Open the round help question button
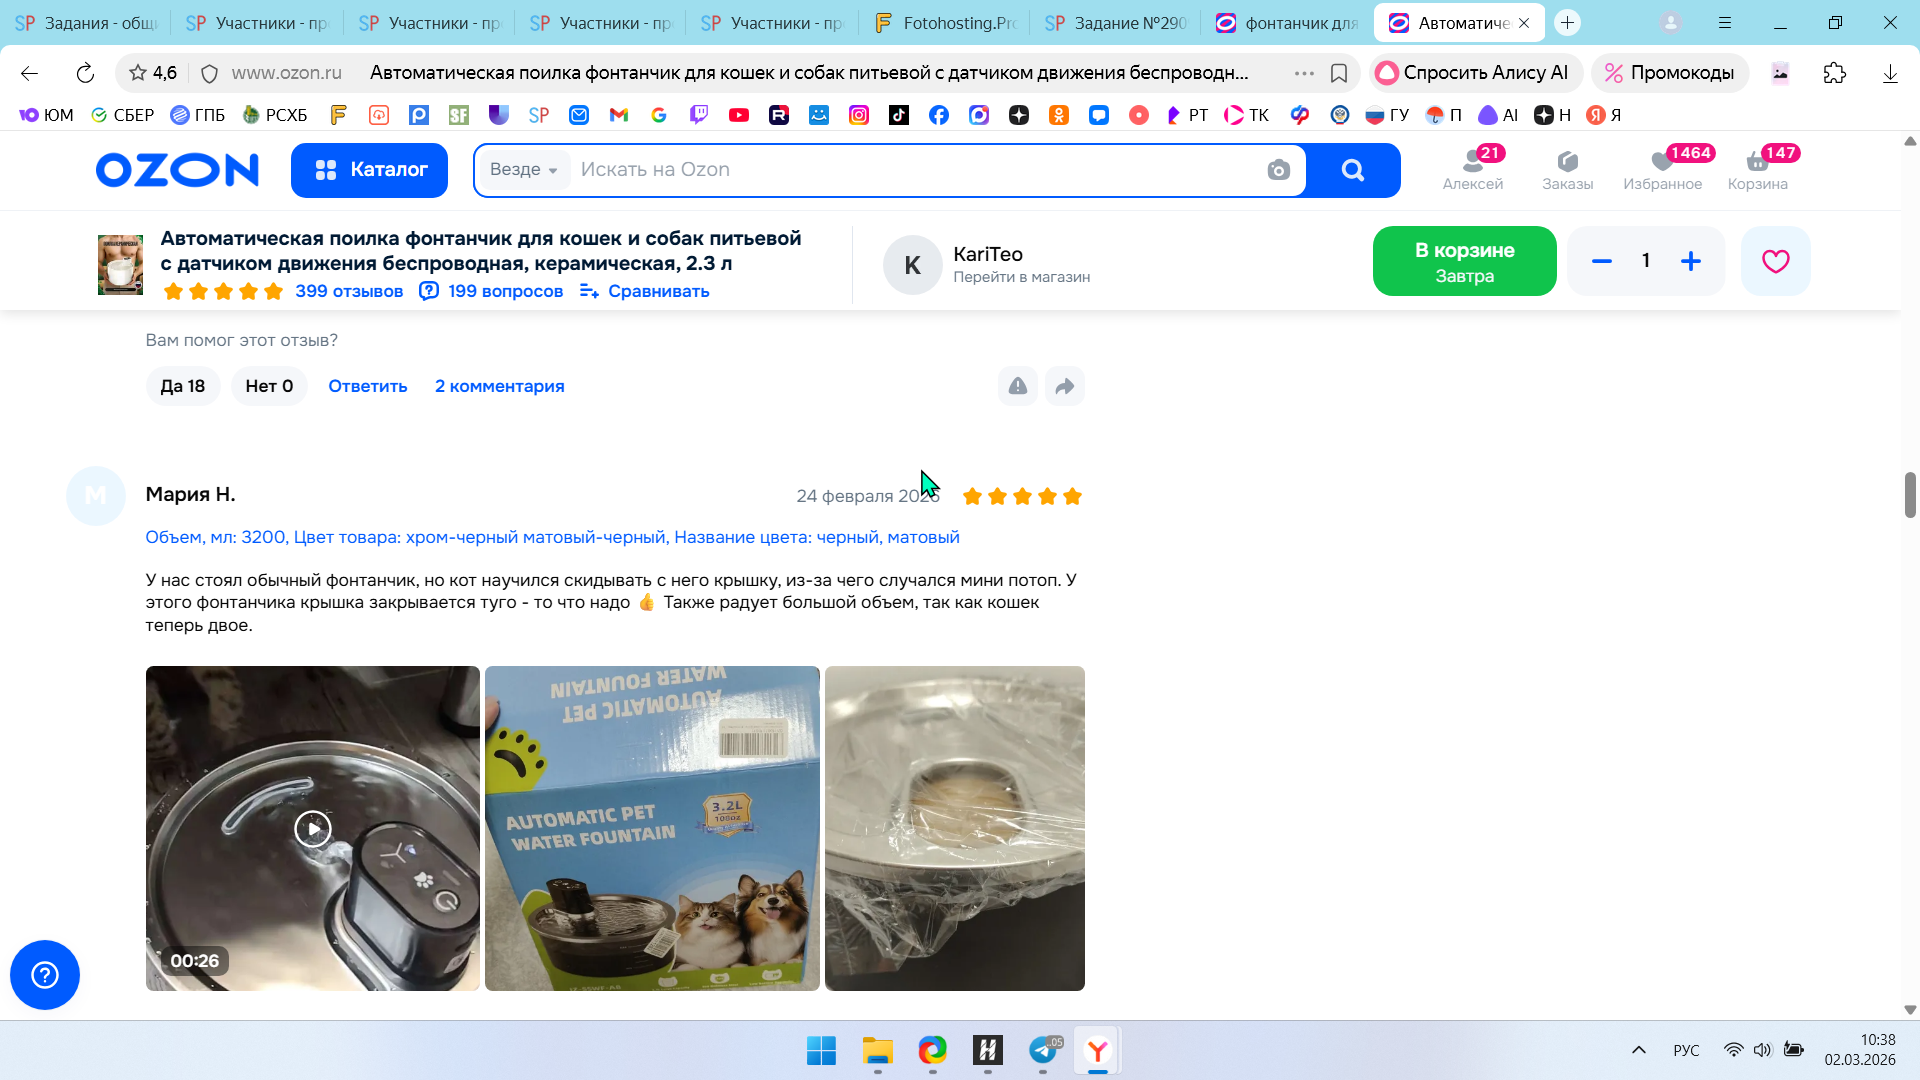Screen dimensions: 1920x1080 point(45,975)
